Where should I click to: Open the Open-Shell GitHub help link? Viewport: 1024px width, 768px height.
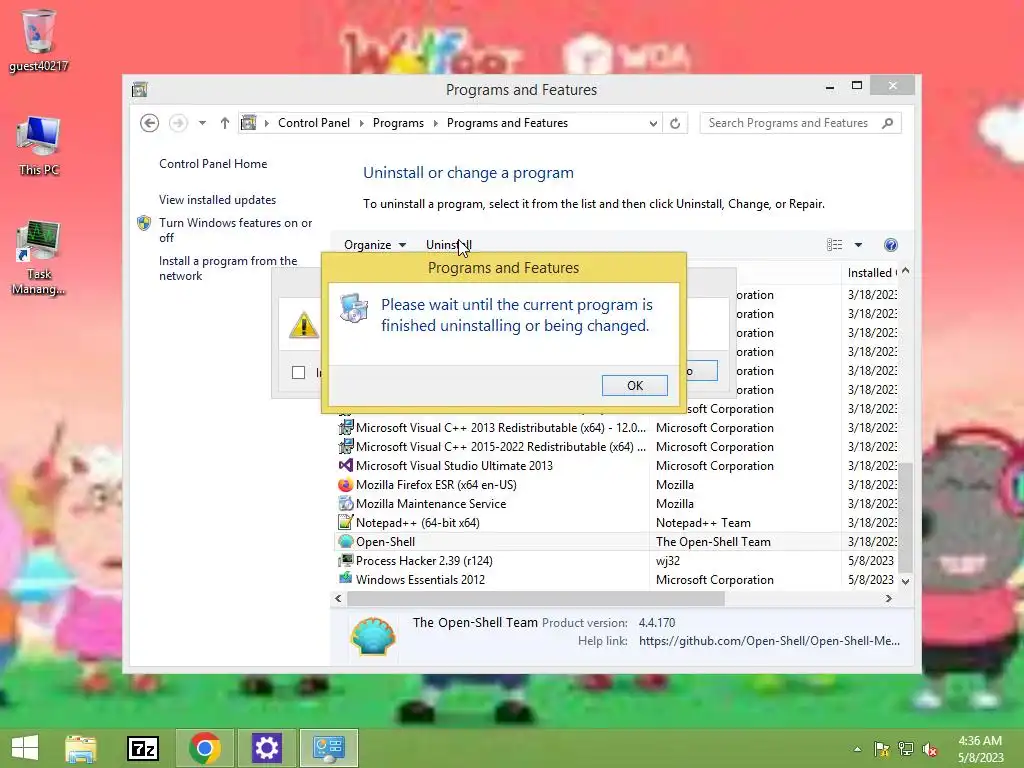tap(769, 641)
